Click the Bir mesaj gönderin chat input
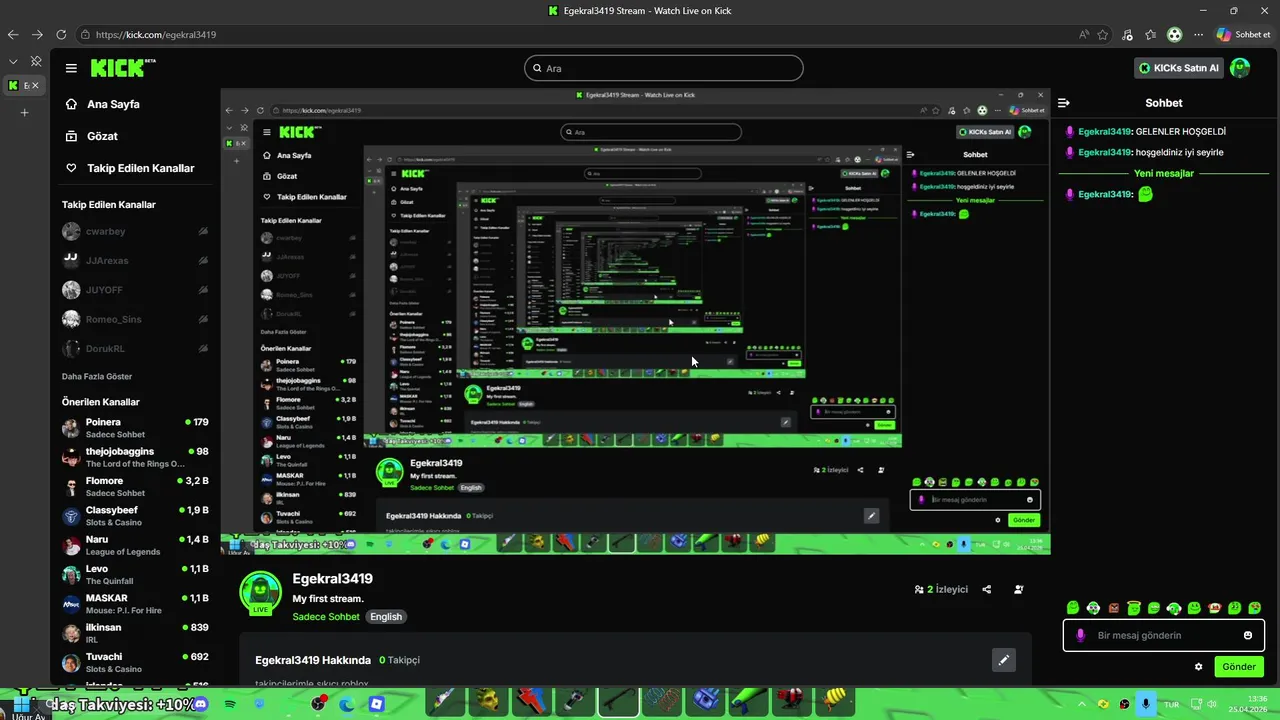1280x720 pixels. click(x=1163, y=635)
